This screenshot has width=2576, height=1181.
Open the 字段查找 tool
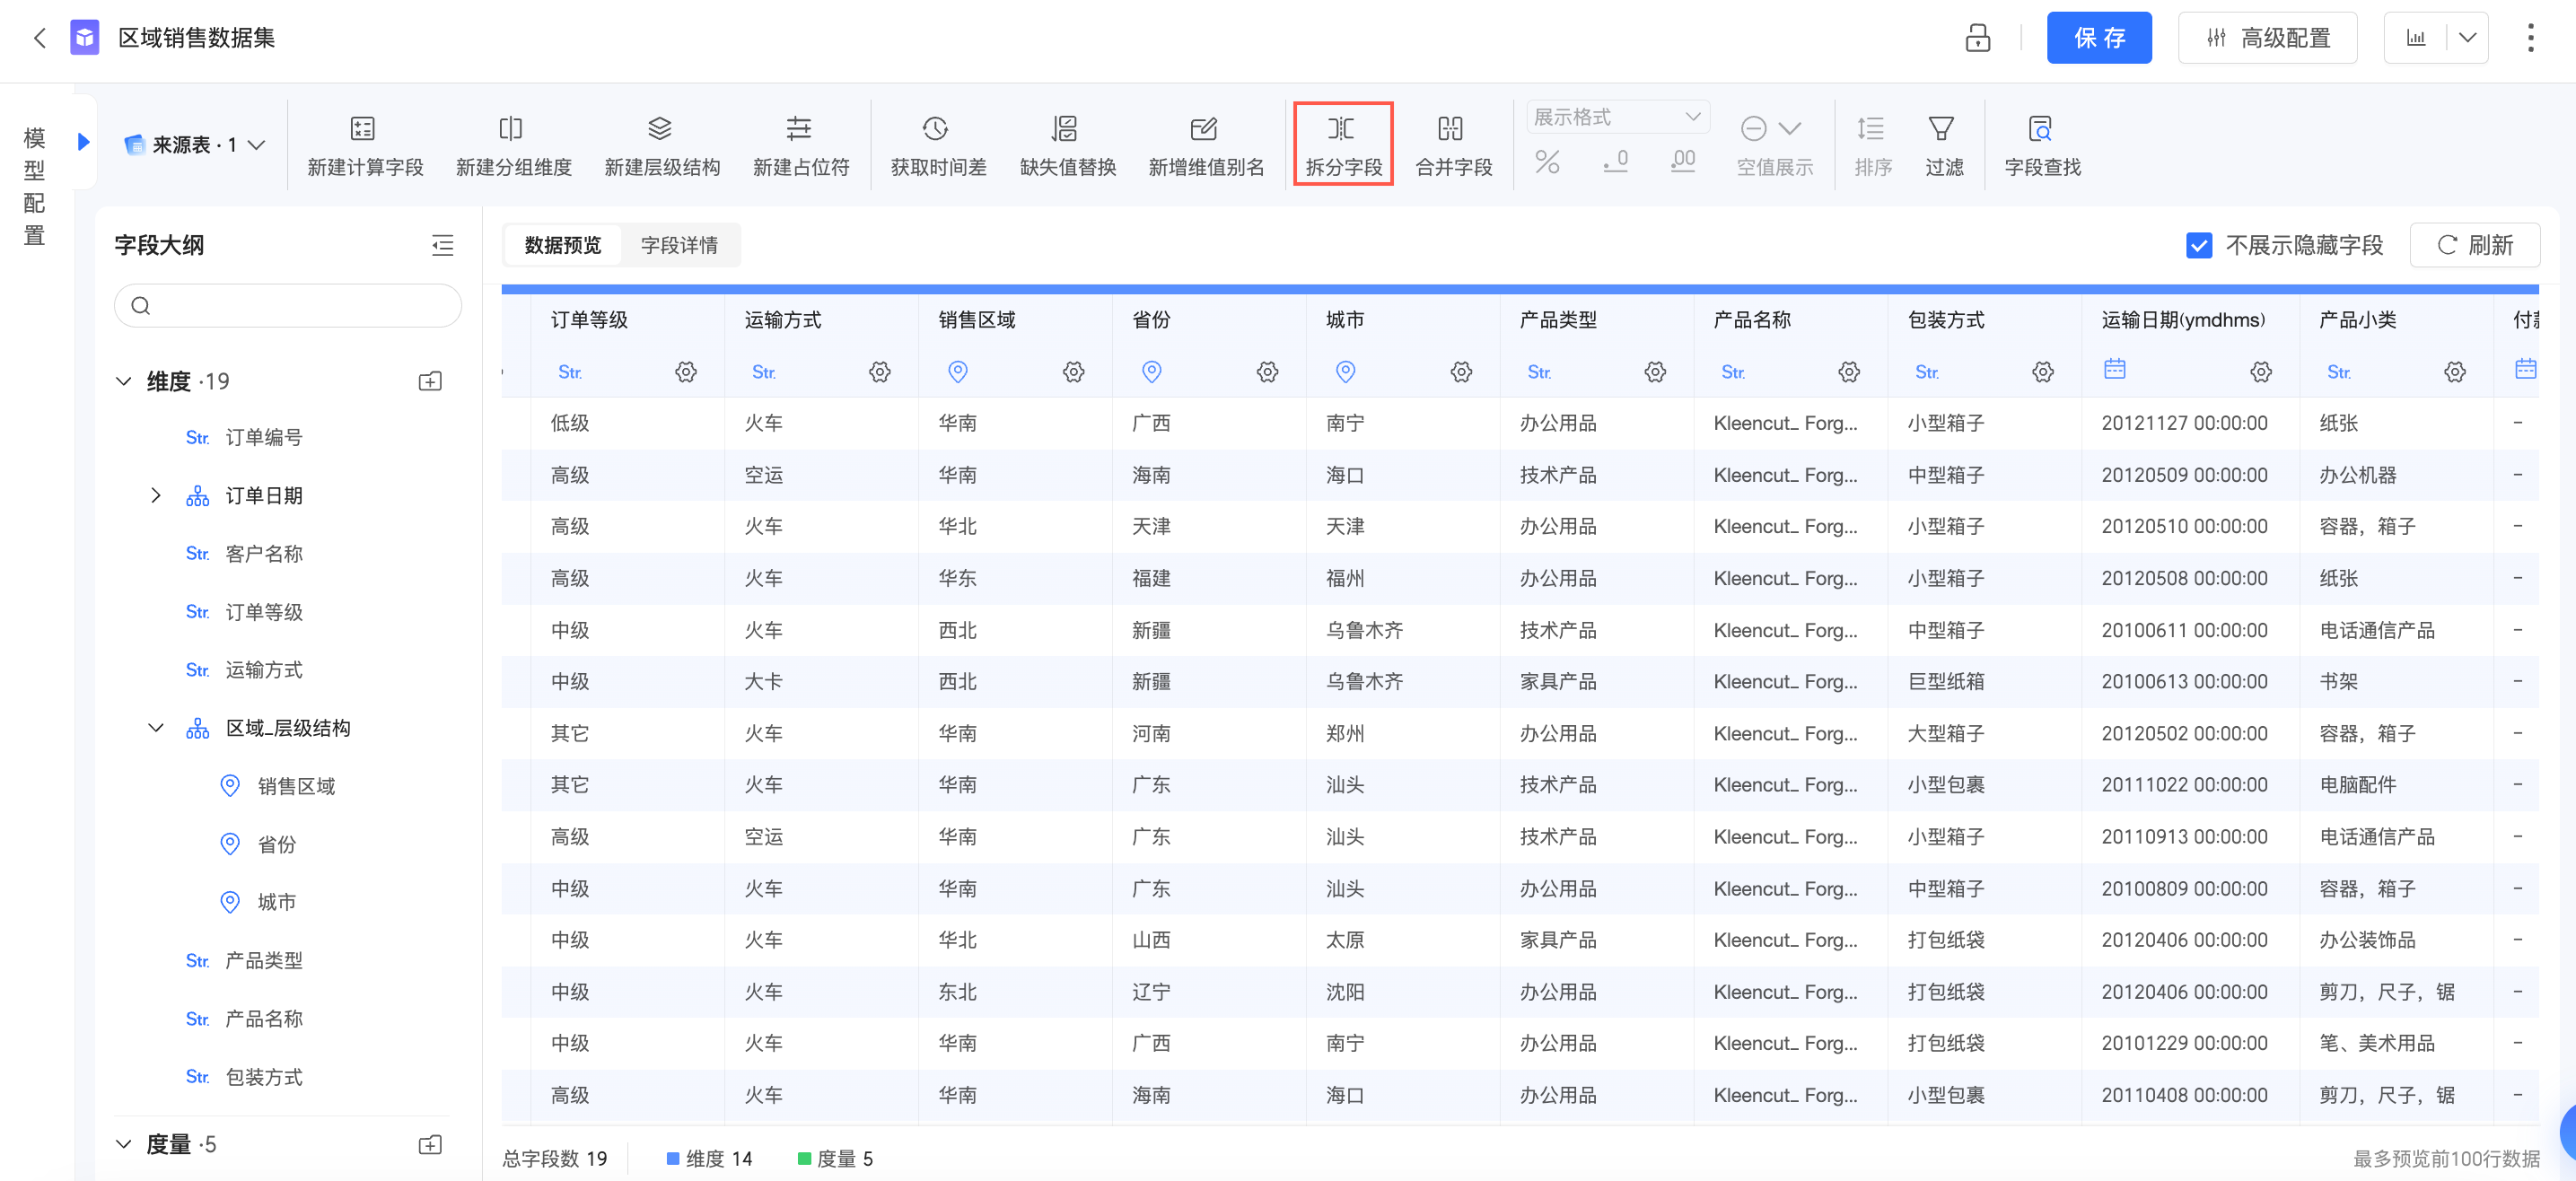pos(2040,129)
